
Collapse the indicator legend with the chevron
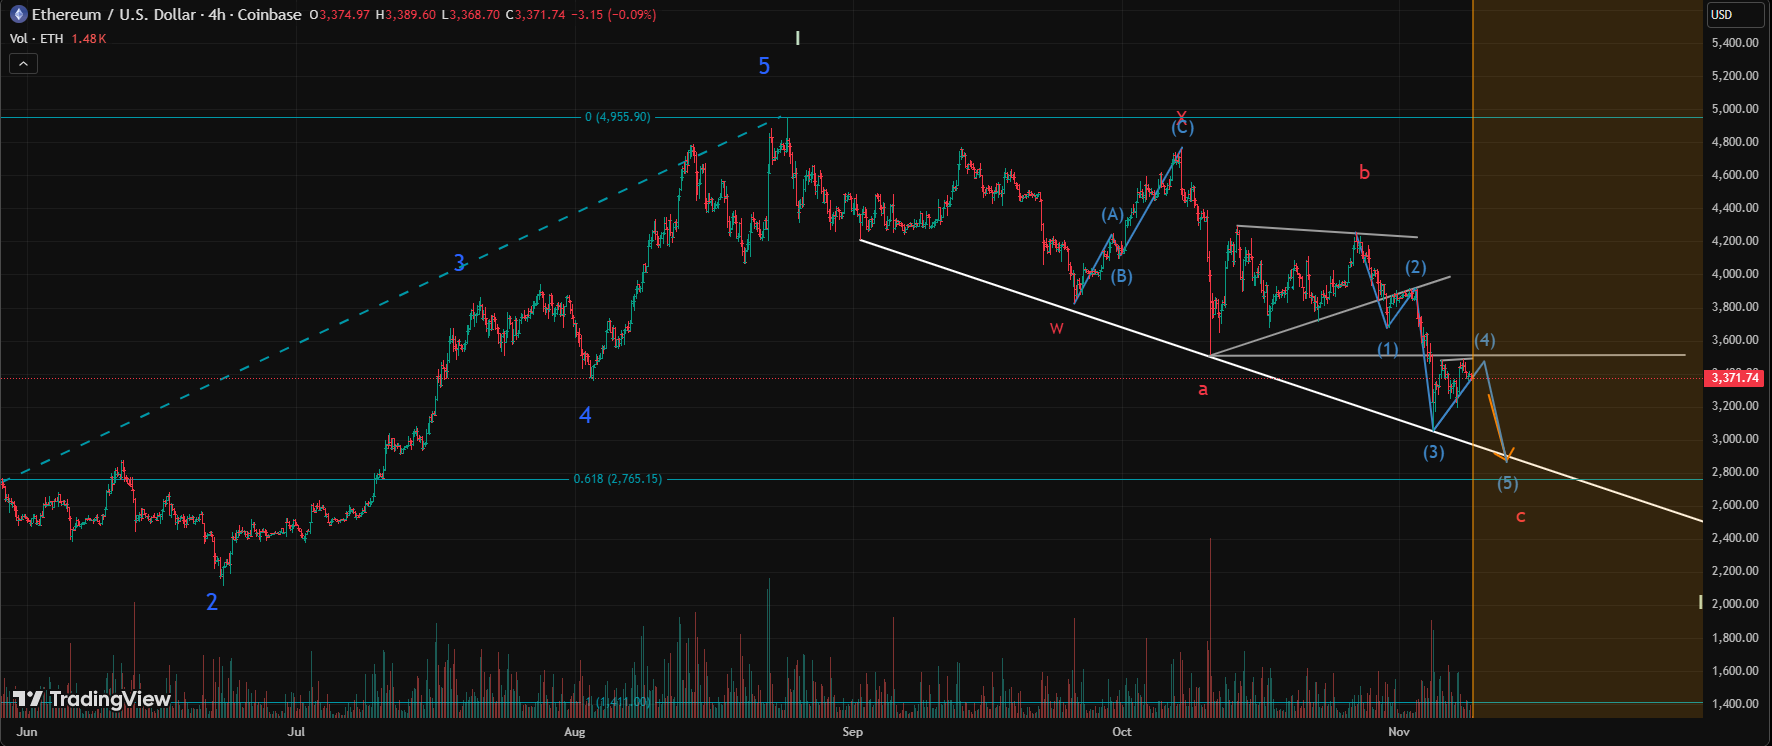pos(24,64)
